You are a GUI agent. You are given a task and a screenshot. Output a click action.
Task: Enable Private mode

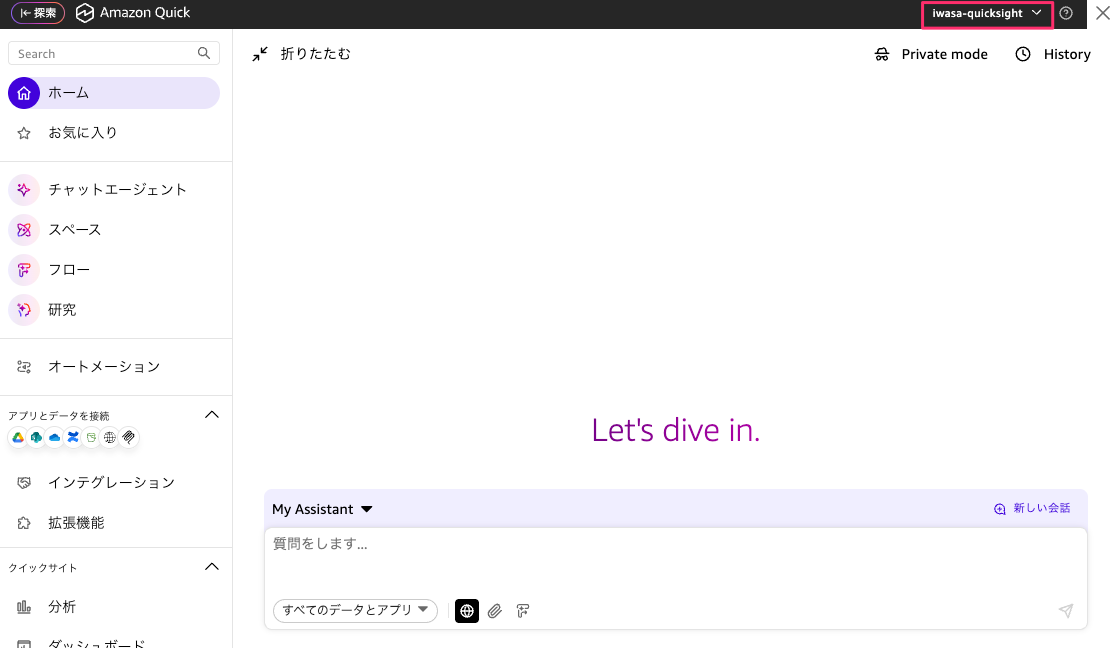tap(931, 54)
